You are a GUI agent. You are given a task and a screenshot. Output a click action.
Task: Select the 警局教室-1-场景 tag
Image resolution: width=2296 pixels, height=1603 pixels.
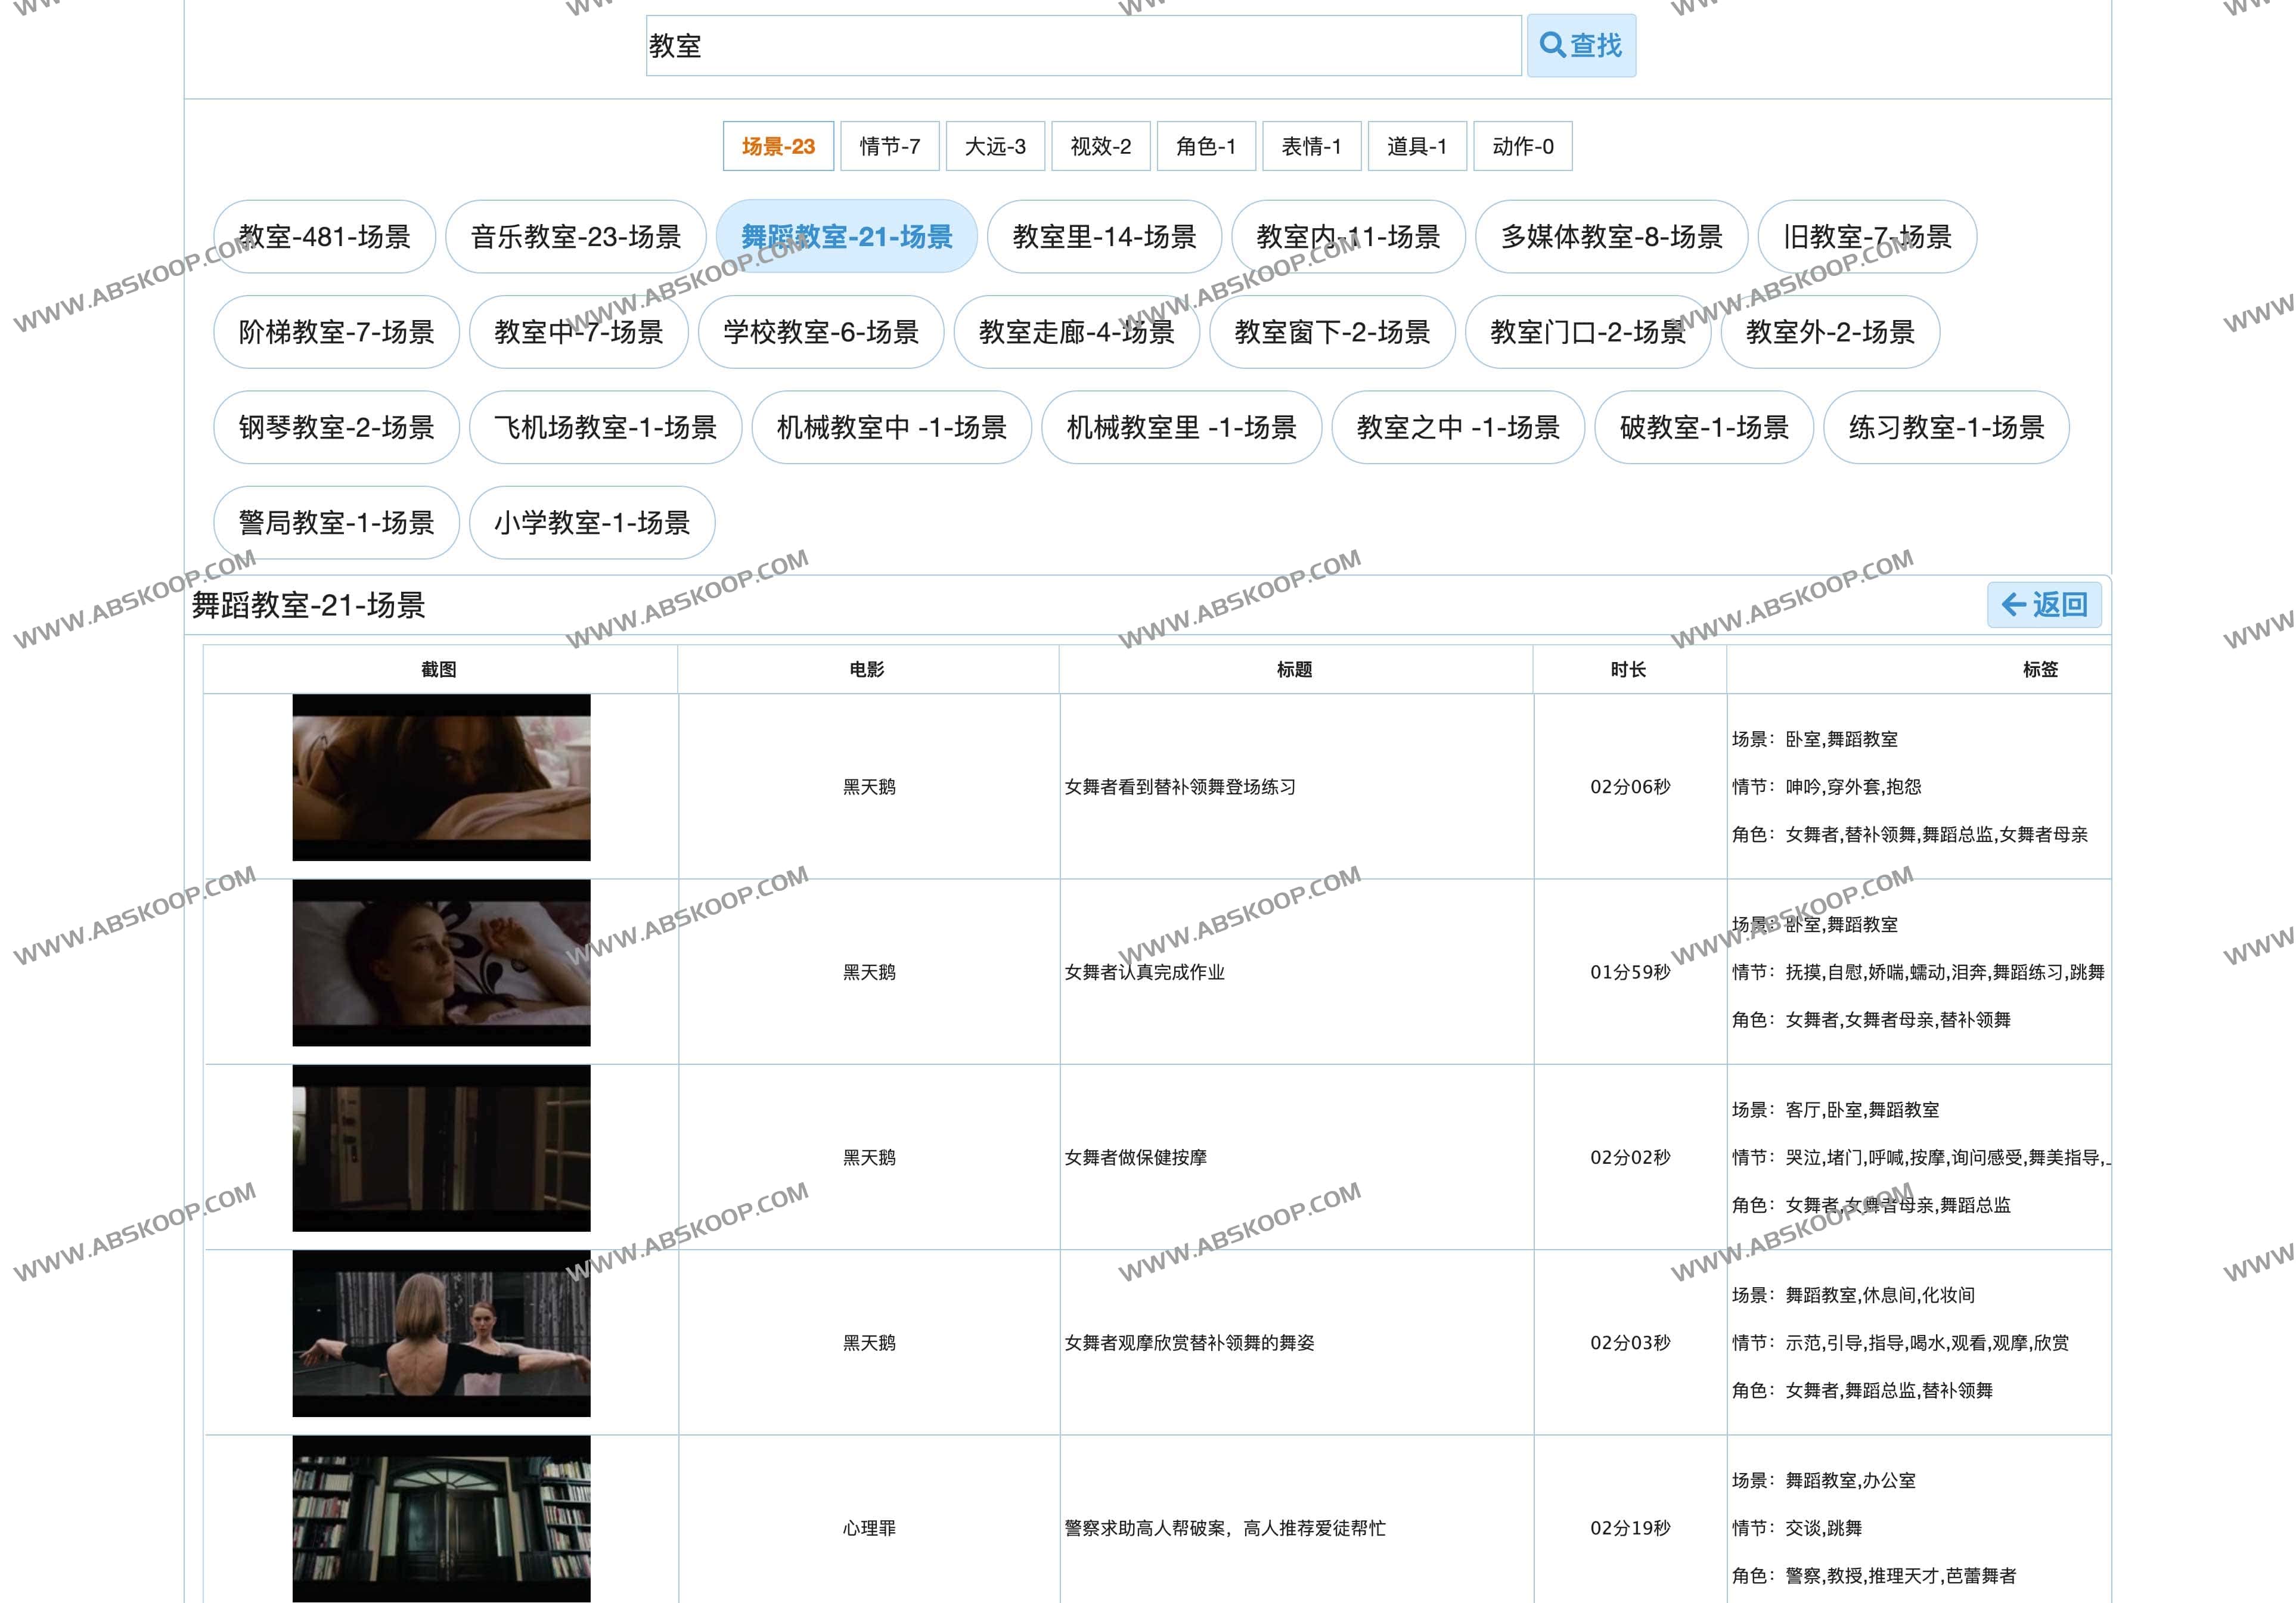pos(336,522)
